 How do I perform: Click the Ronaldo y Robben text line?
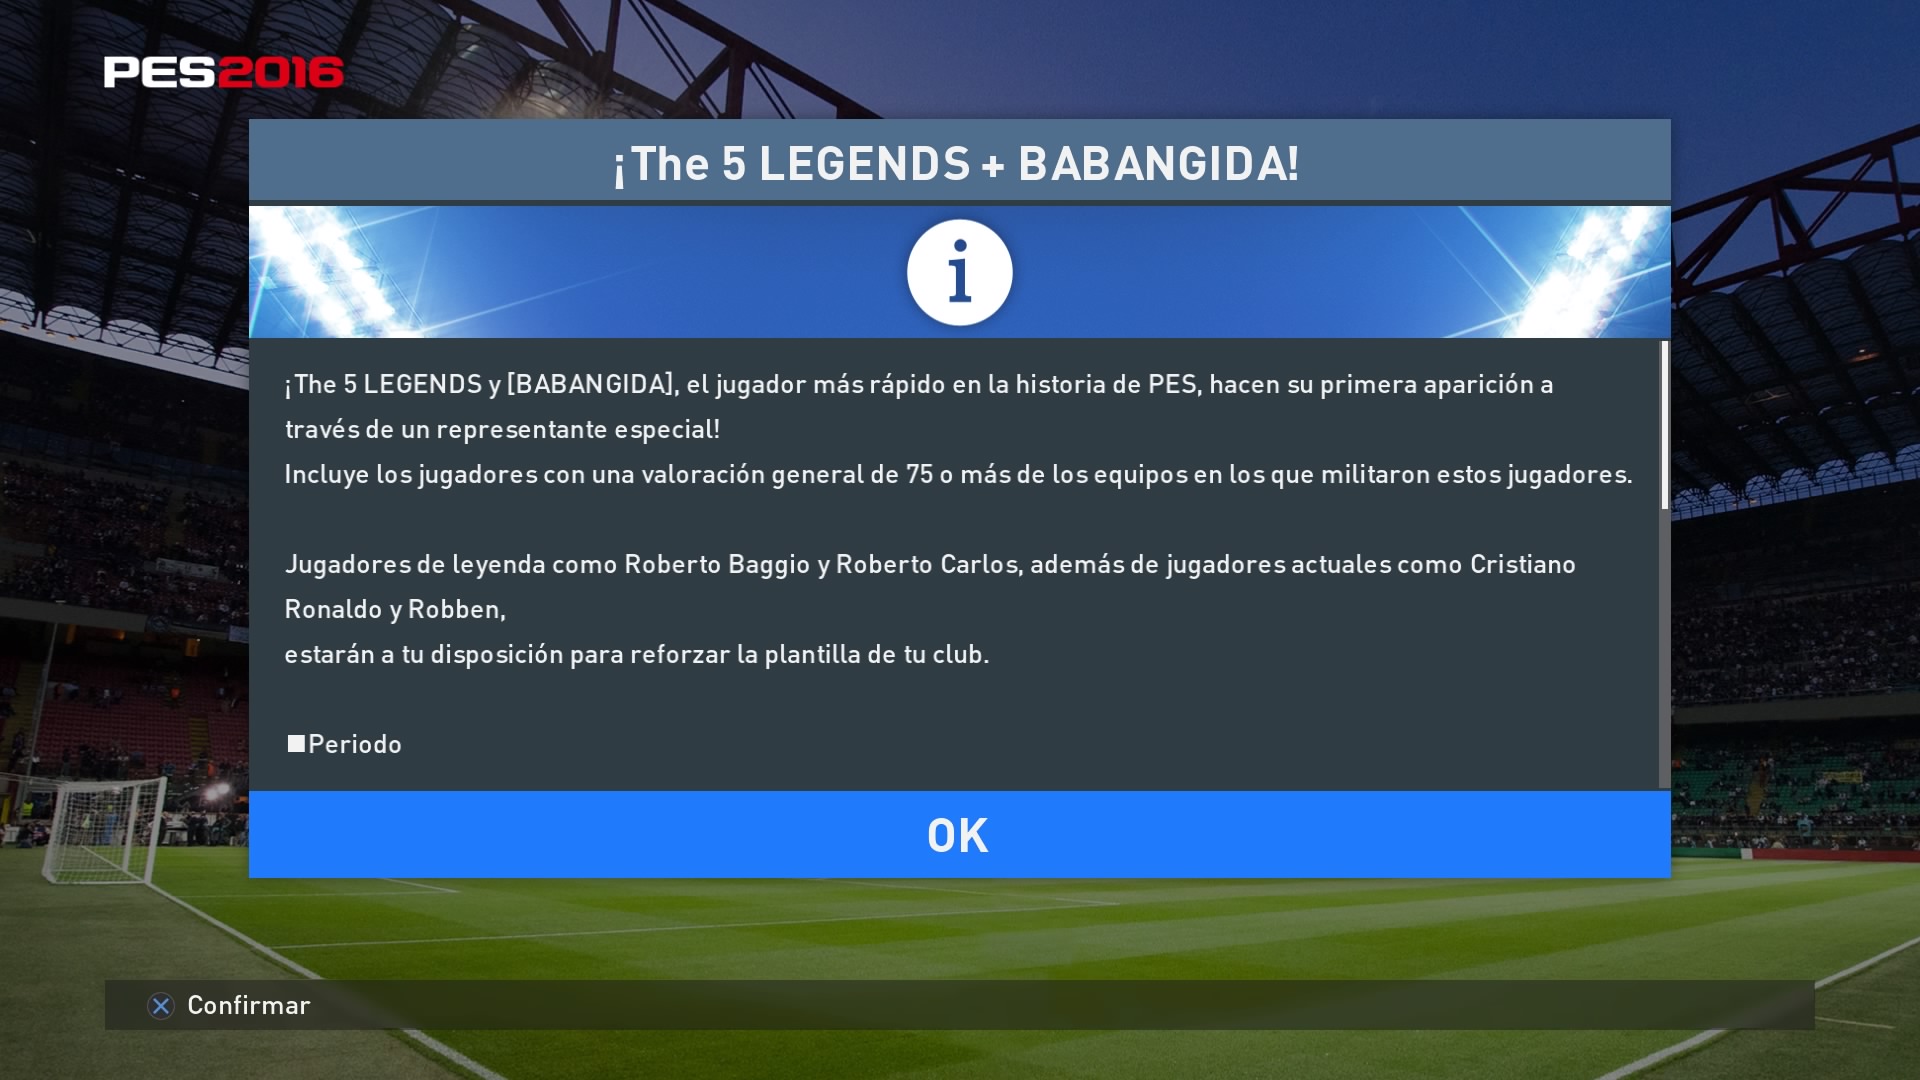[395, 609]
